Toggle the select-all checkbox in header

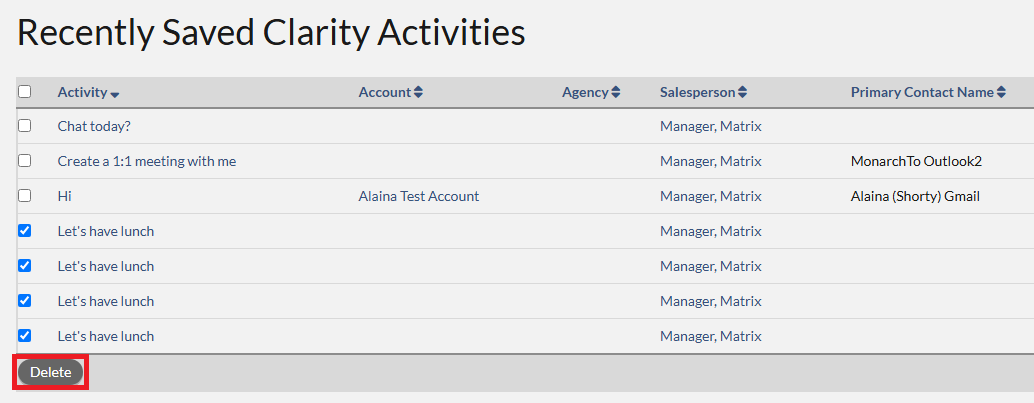click(x=25, y=91)
